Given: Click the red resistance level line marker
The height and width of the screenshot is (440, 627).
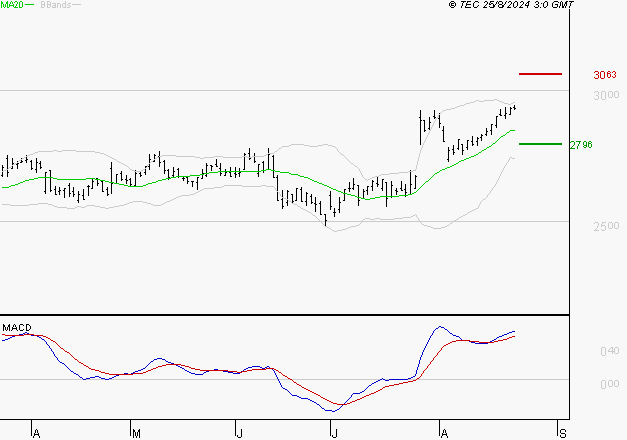Looking at the screenshot, I should [x=540, y=74].
